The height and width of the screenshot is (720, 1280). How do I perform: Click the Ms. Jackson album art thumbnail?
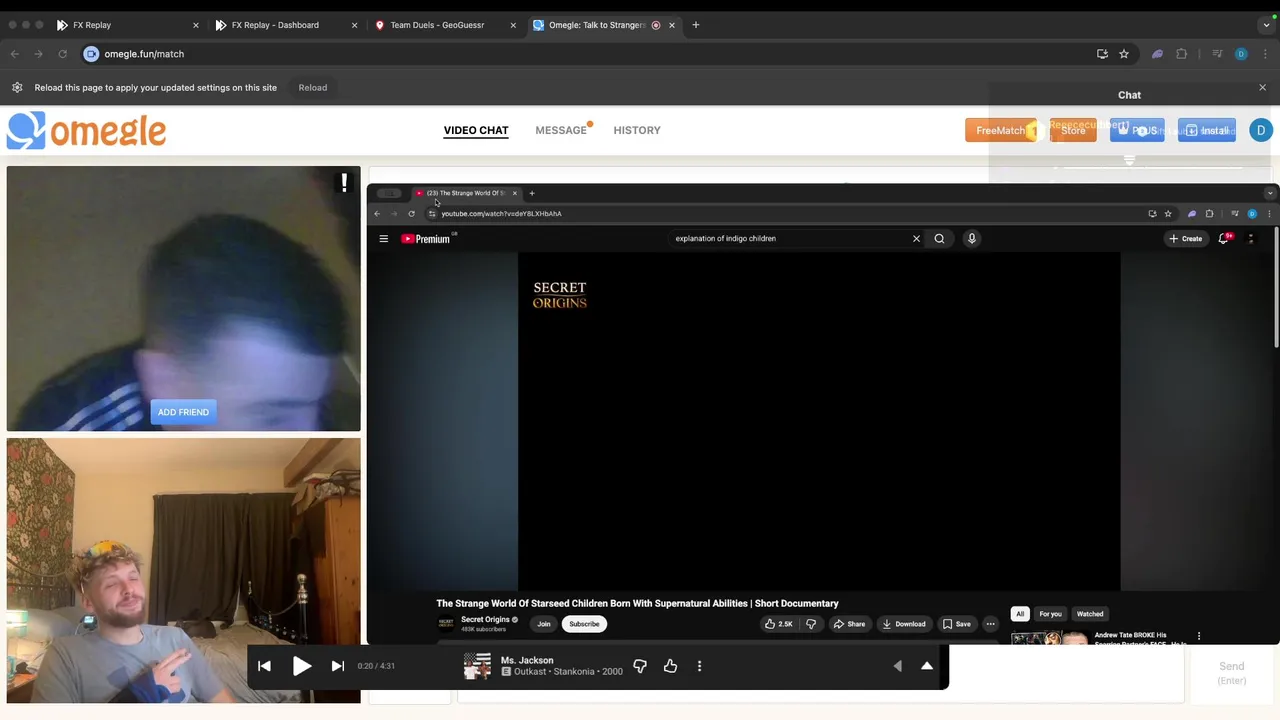click(x=477, y=666)
